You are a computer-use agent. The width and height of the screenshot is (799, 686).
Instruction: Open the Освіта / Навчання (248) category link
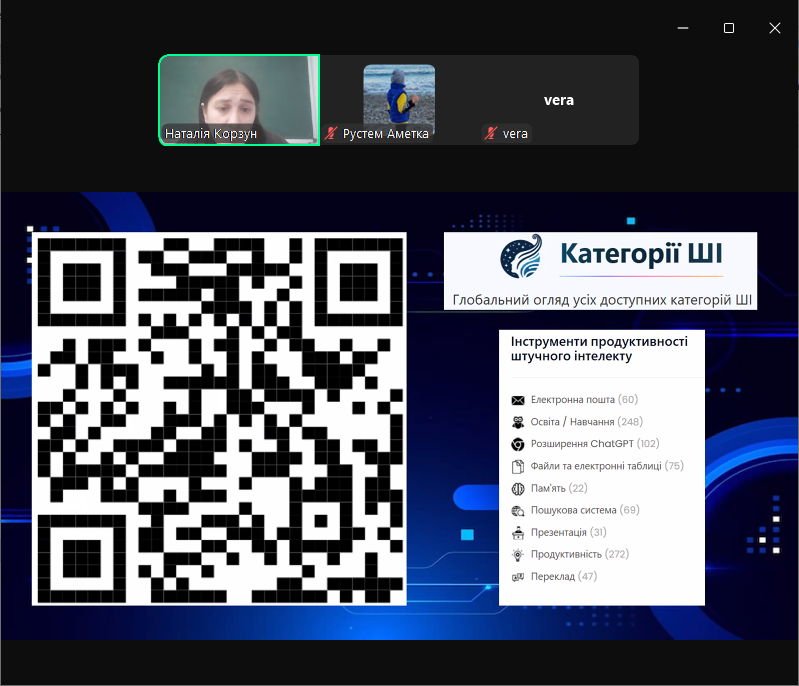(586, 422)
